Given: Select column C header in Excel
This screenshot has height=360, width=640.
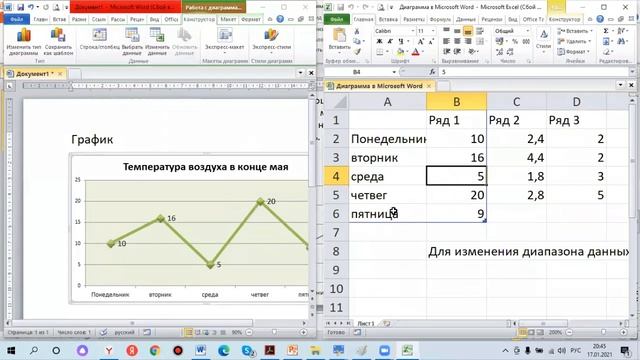Looking at the screenshot, I should tap(516, 102).
